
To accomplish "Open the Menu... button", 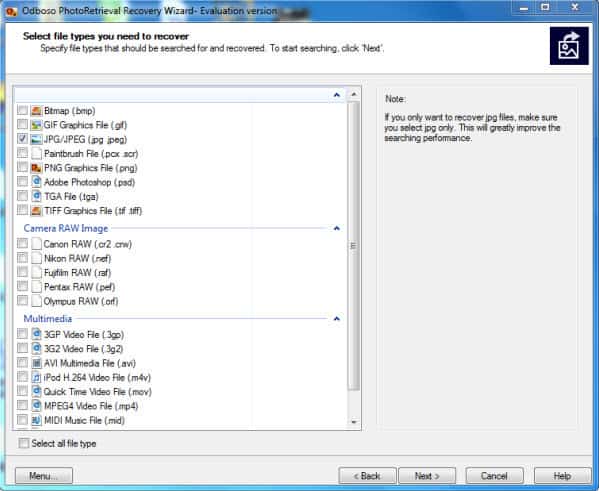I will 44,476.
